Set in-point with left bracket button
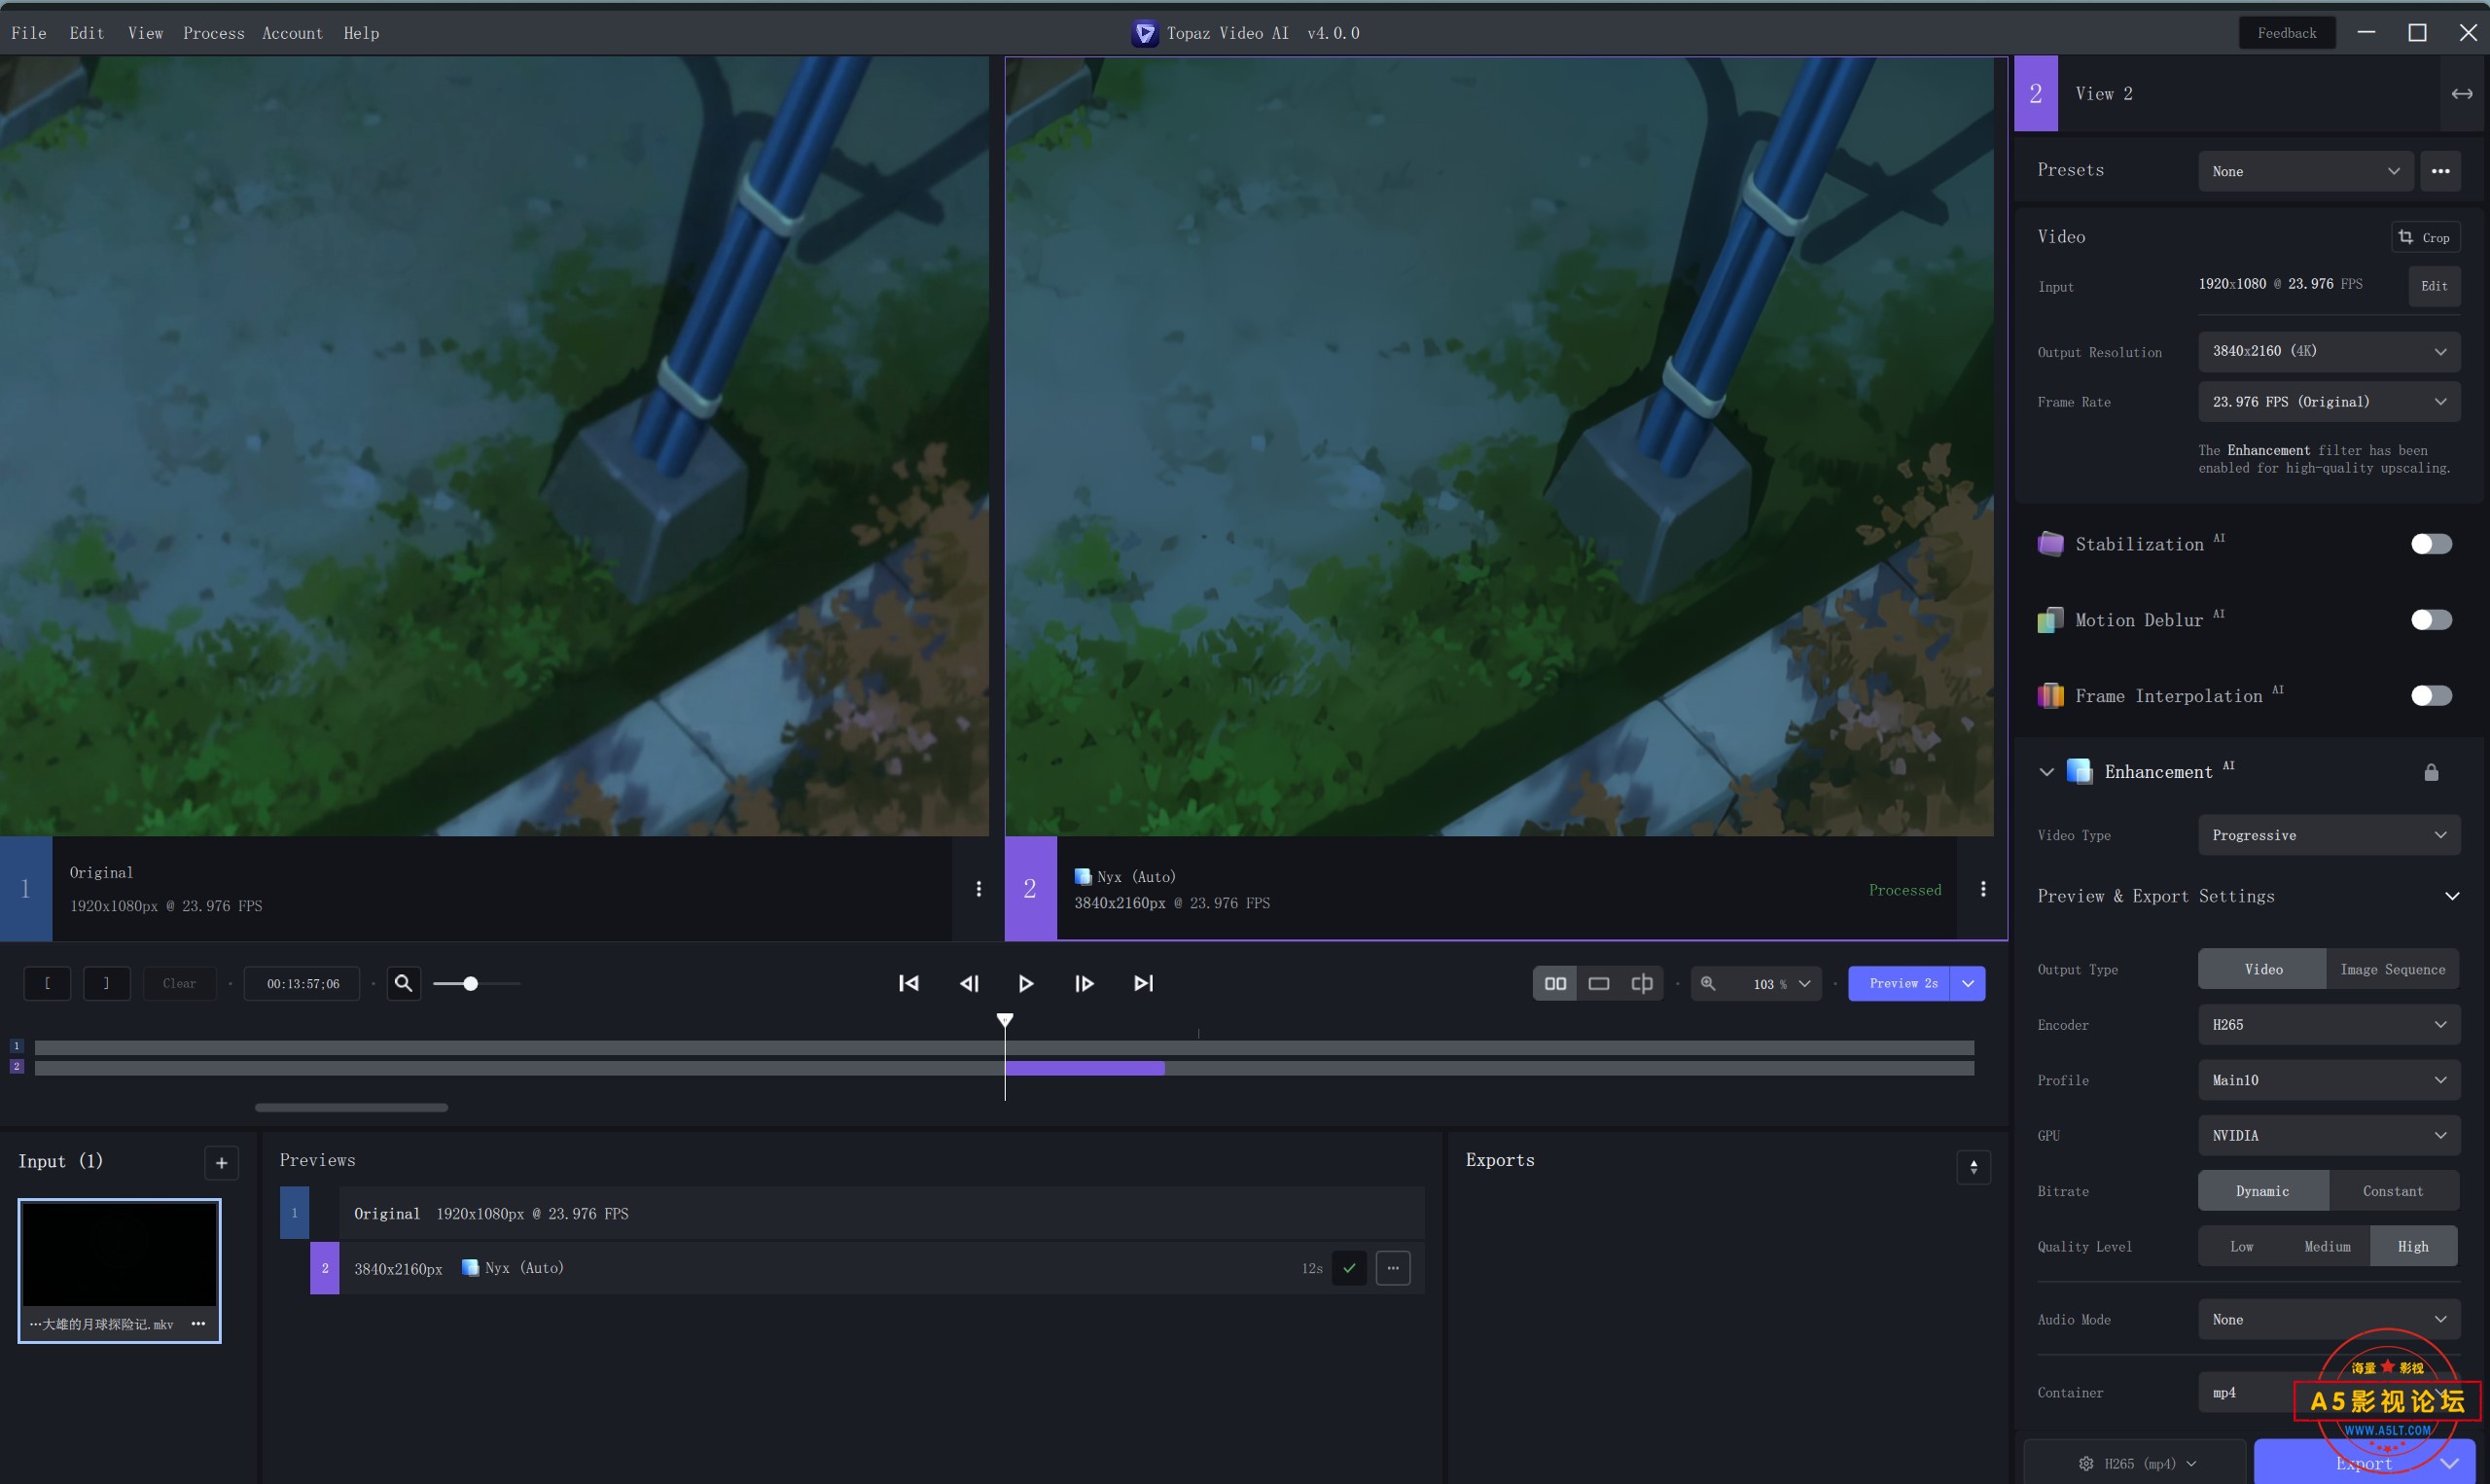Viewport: 2490px width, 1484px height. click(x=47, y=983)
